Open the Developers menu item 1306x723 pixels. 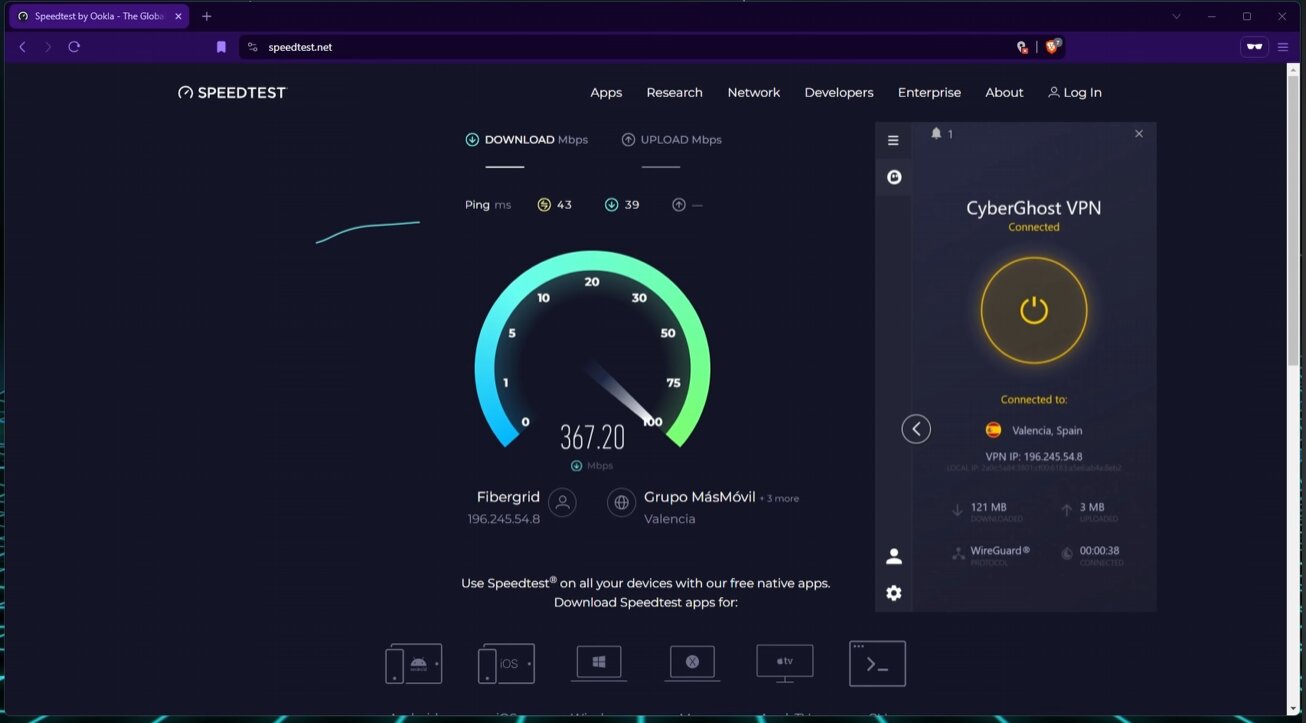point(839,93)
